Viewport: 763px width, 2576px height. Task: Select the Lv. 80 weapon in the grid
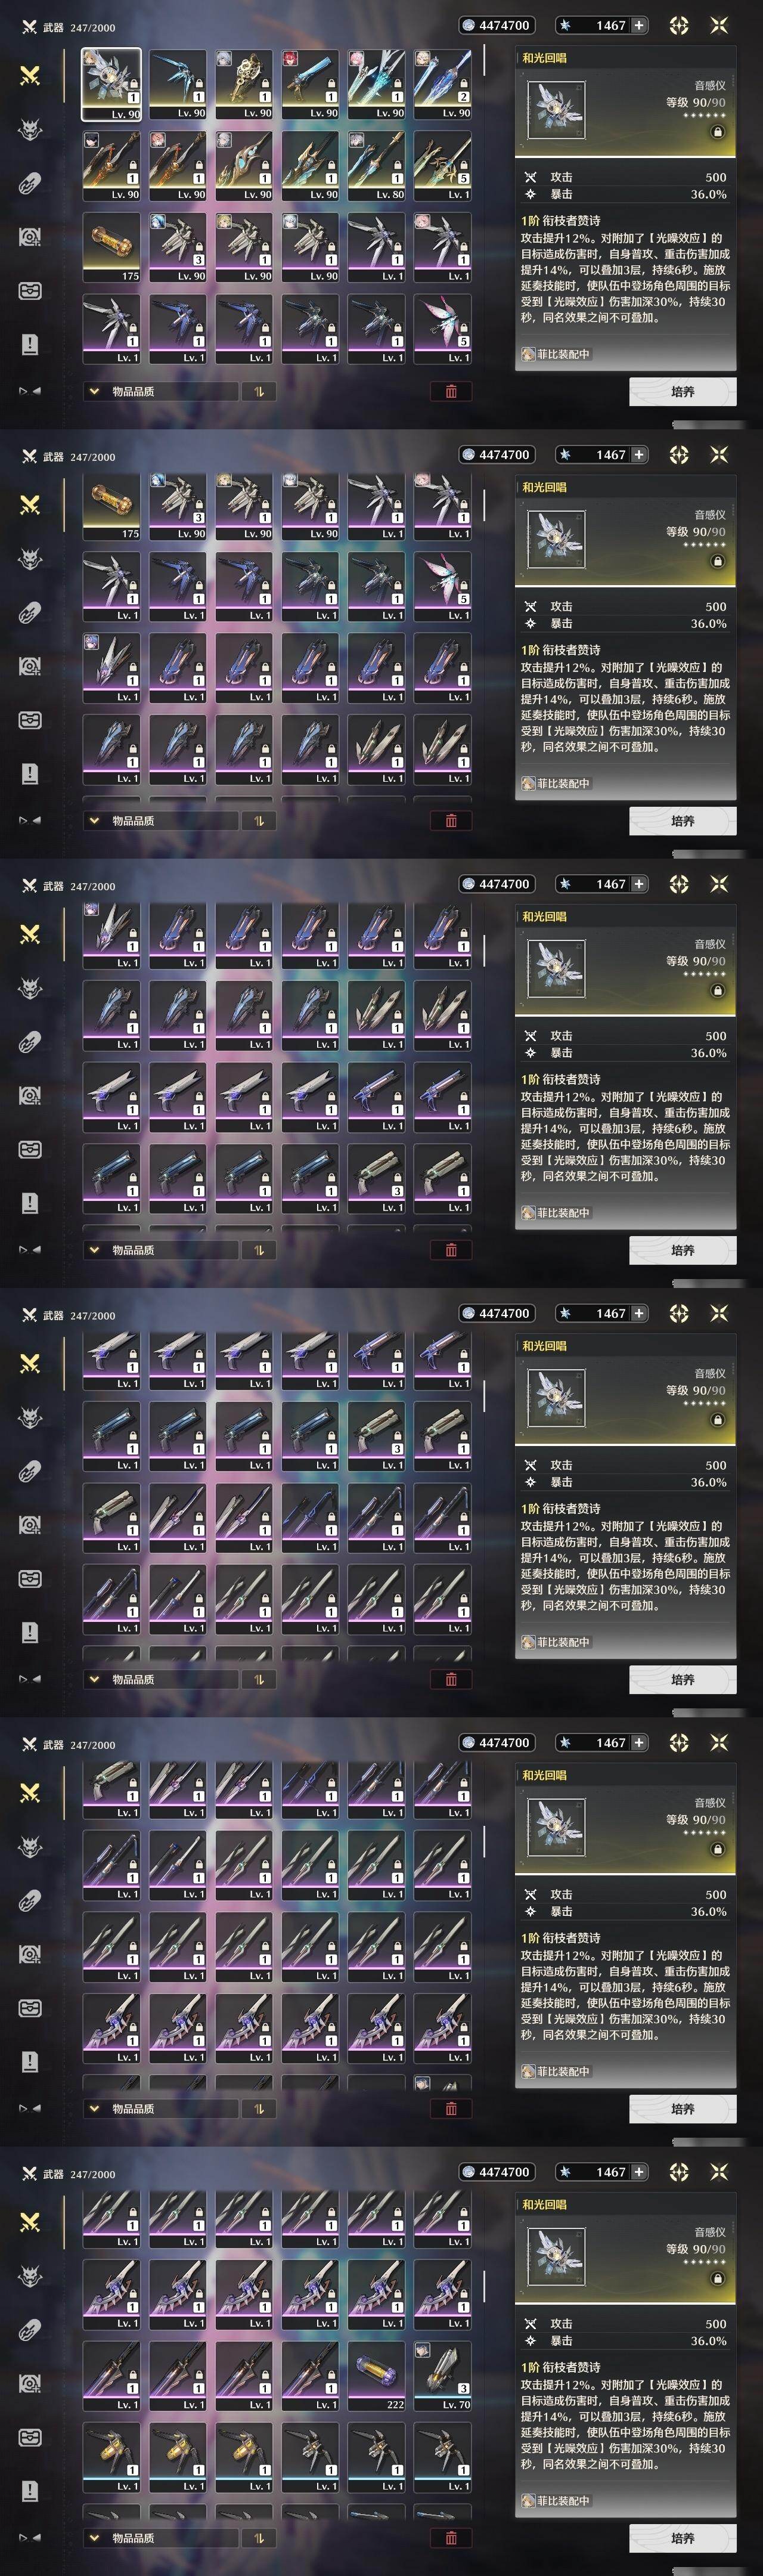377,166
